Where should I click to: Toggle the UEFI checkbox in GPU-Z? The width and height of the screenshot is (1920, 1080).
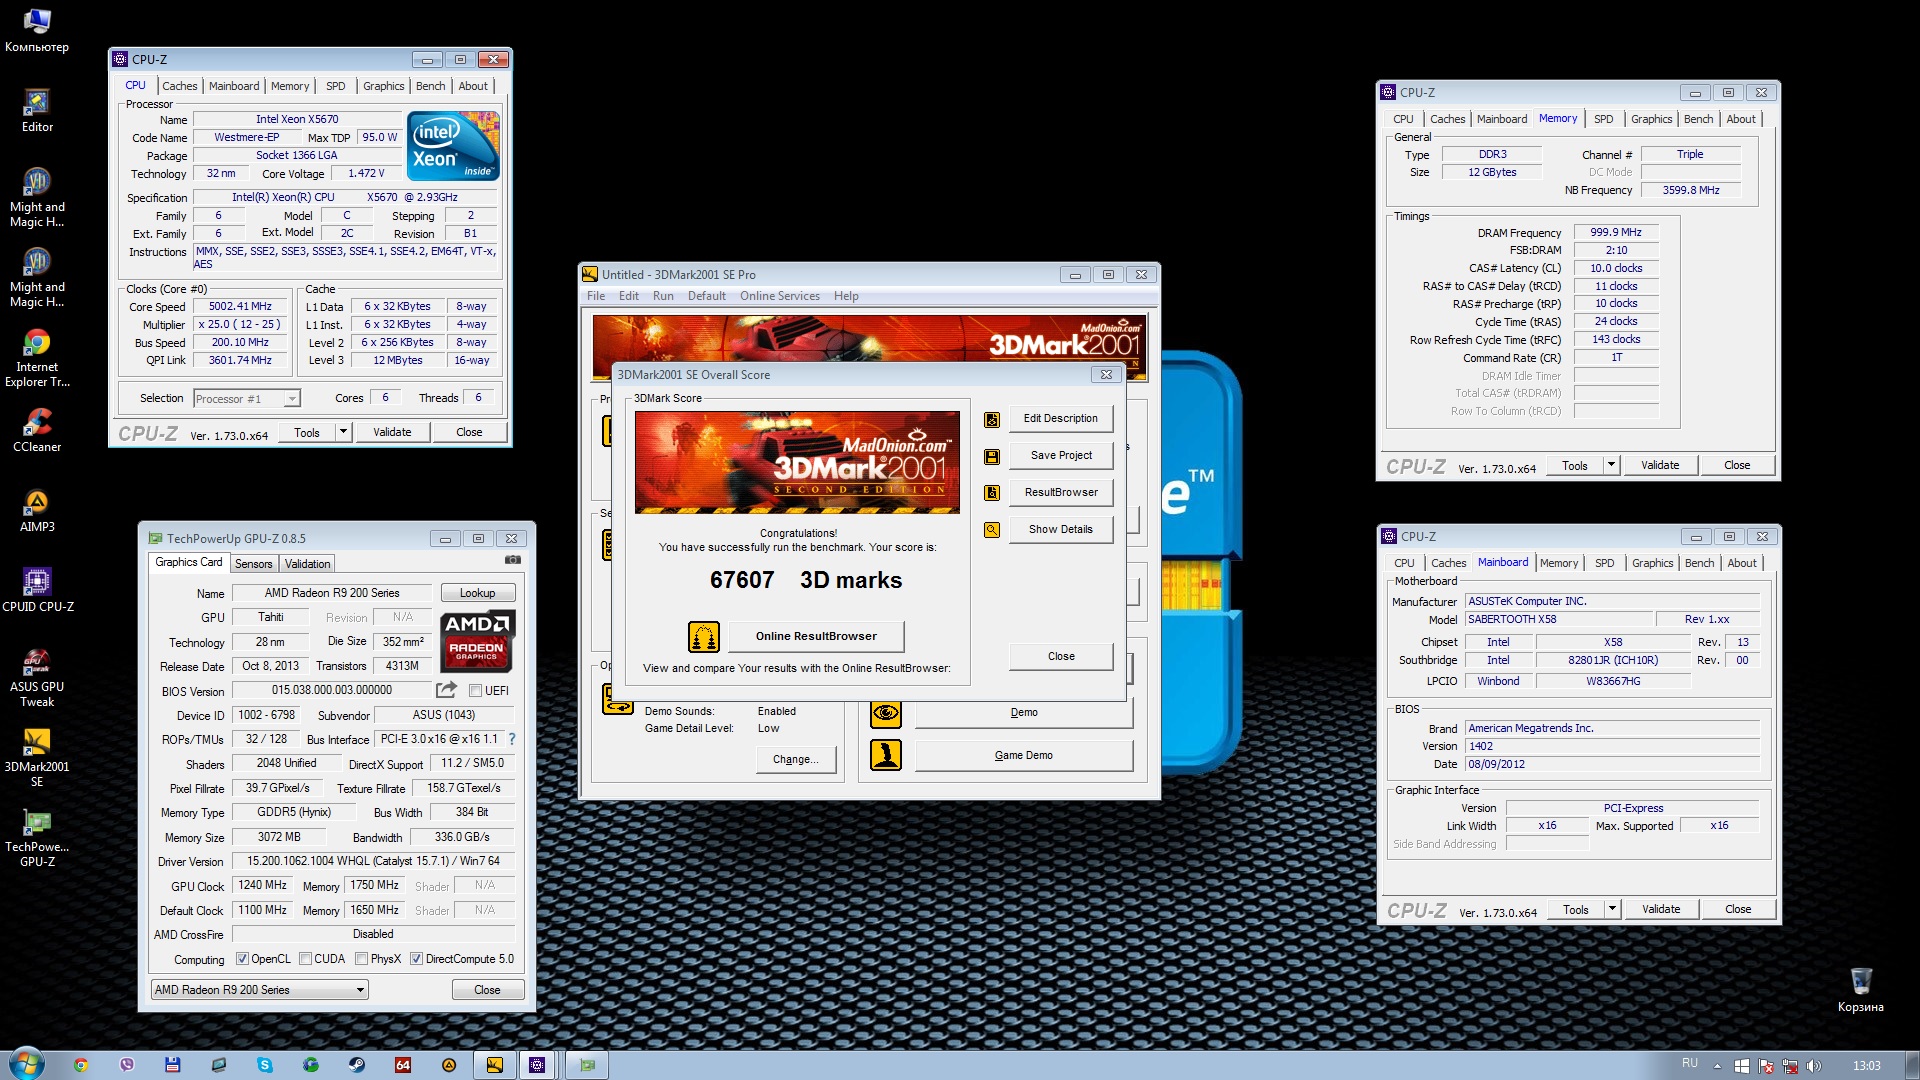[x=476, y=691]
